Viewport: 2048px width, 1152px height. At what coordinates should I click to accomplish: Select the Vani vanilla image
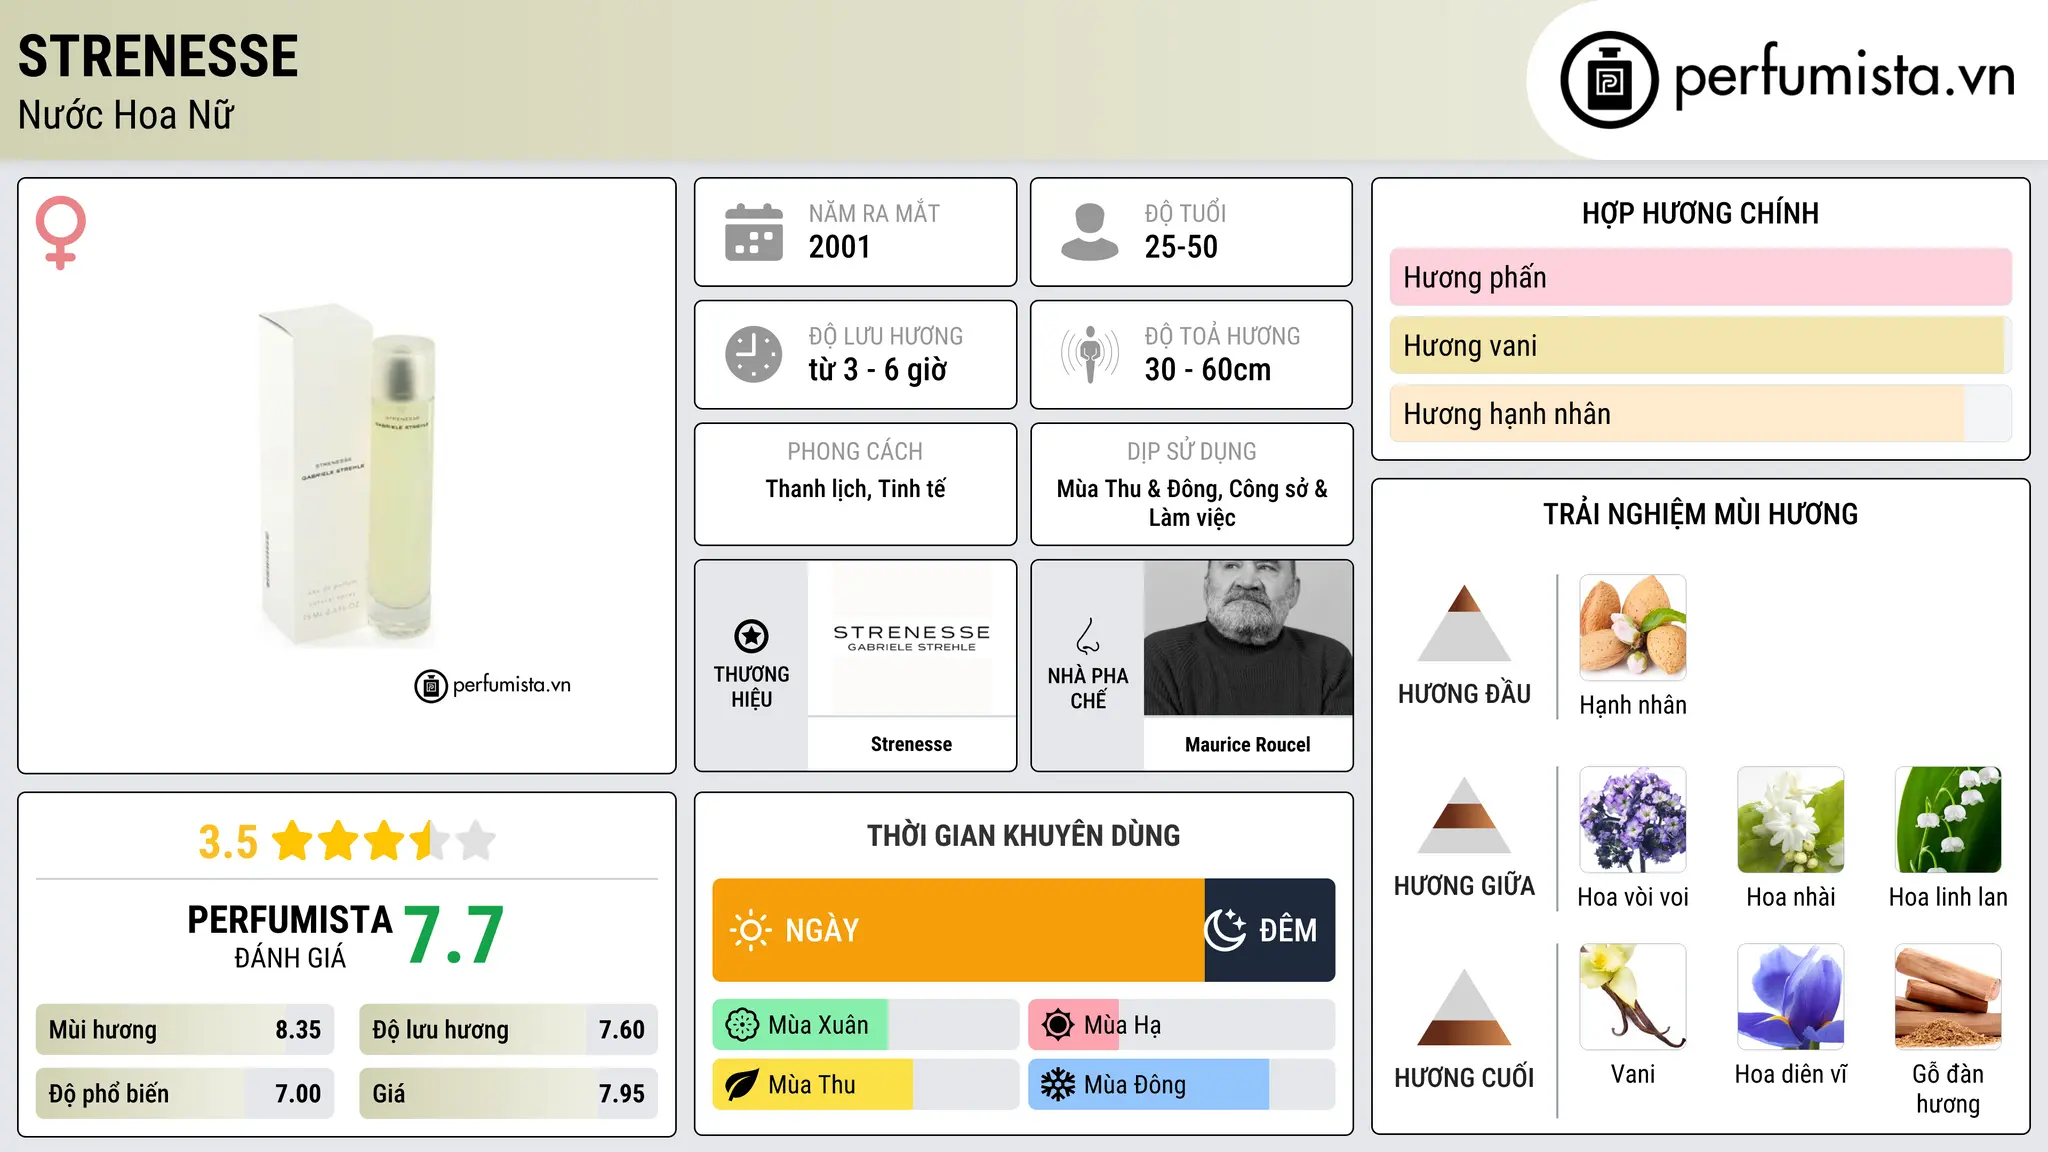click(1633, 997)
